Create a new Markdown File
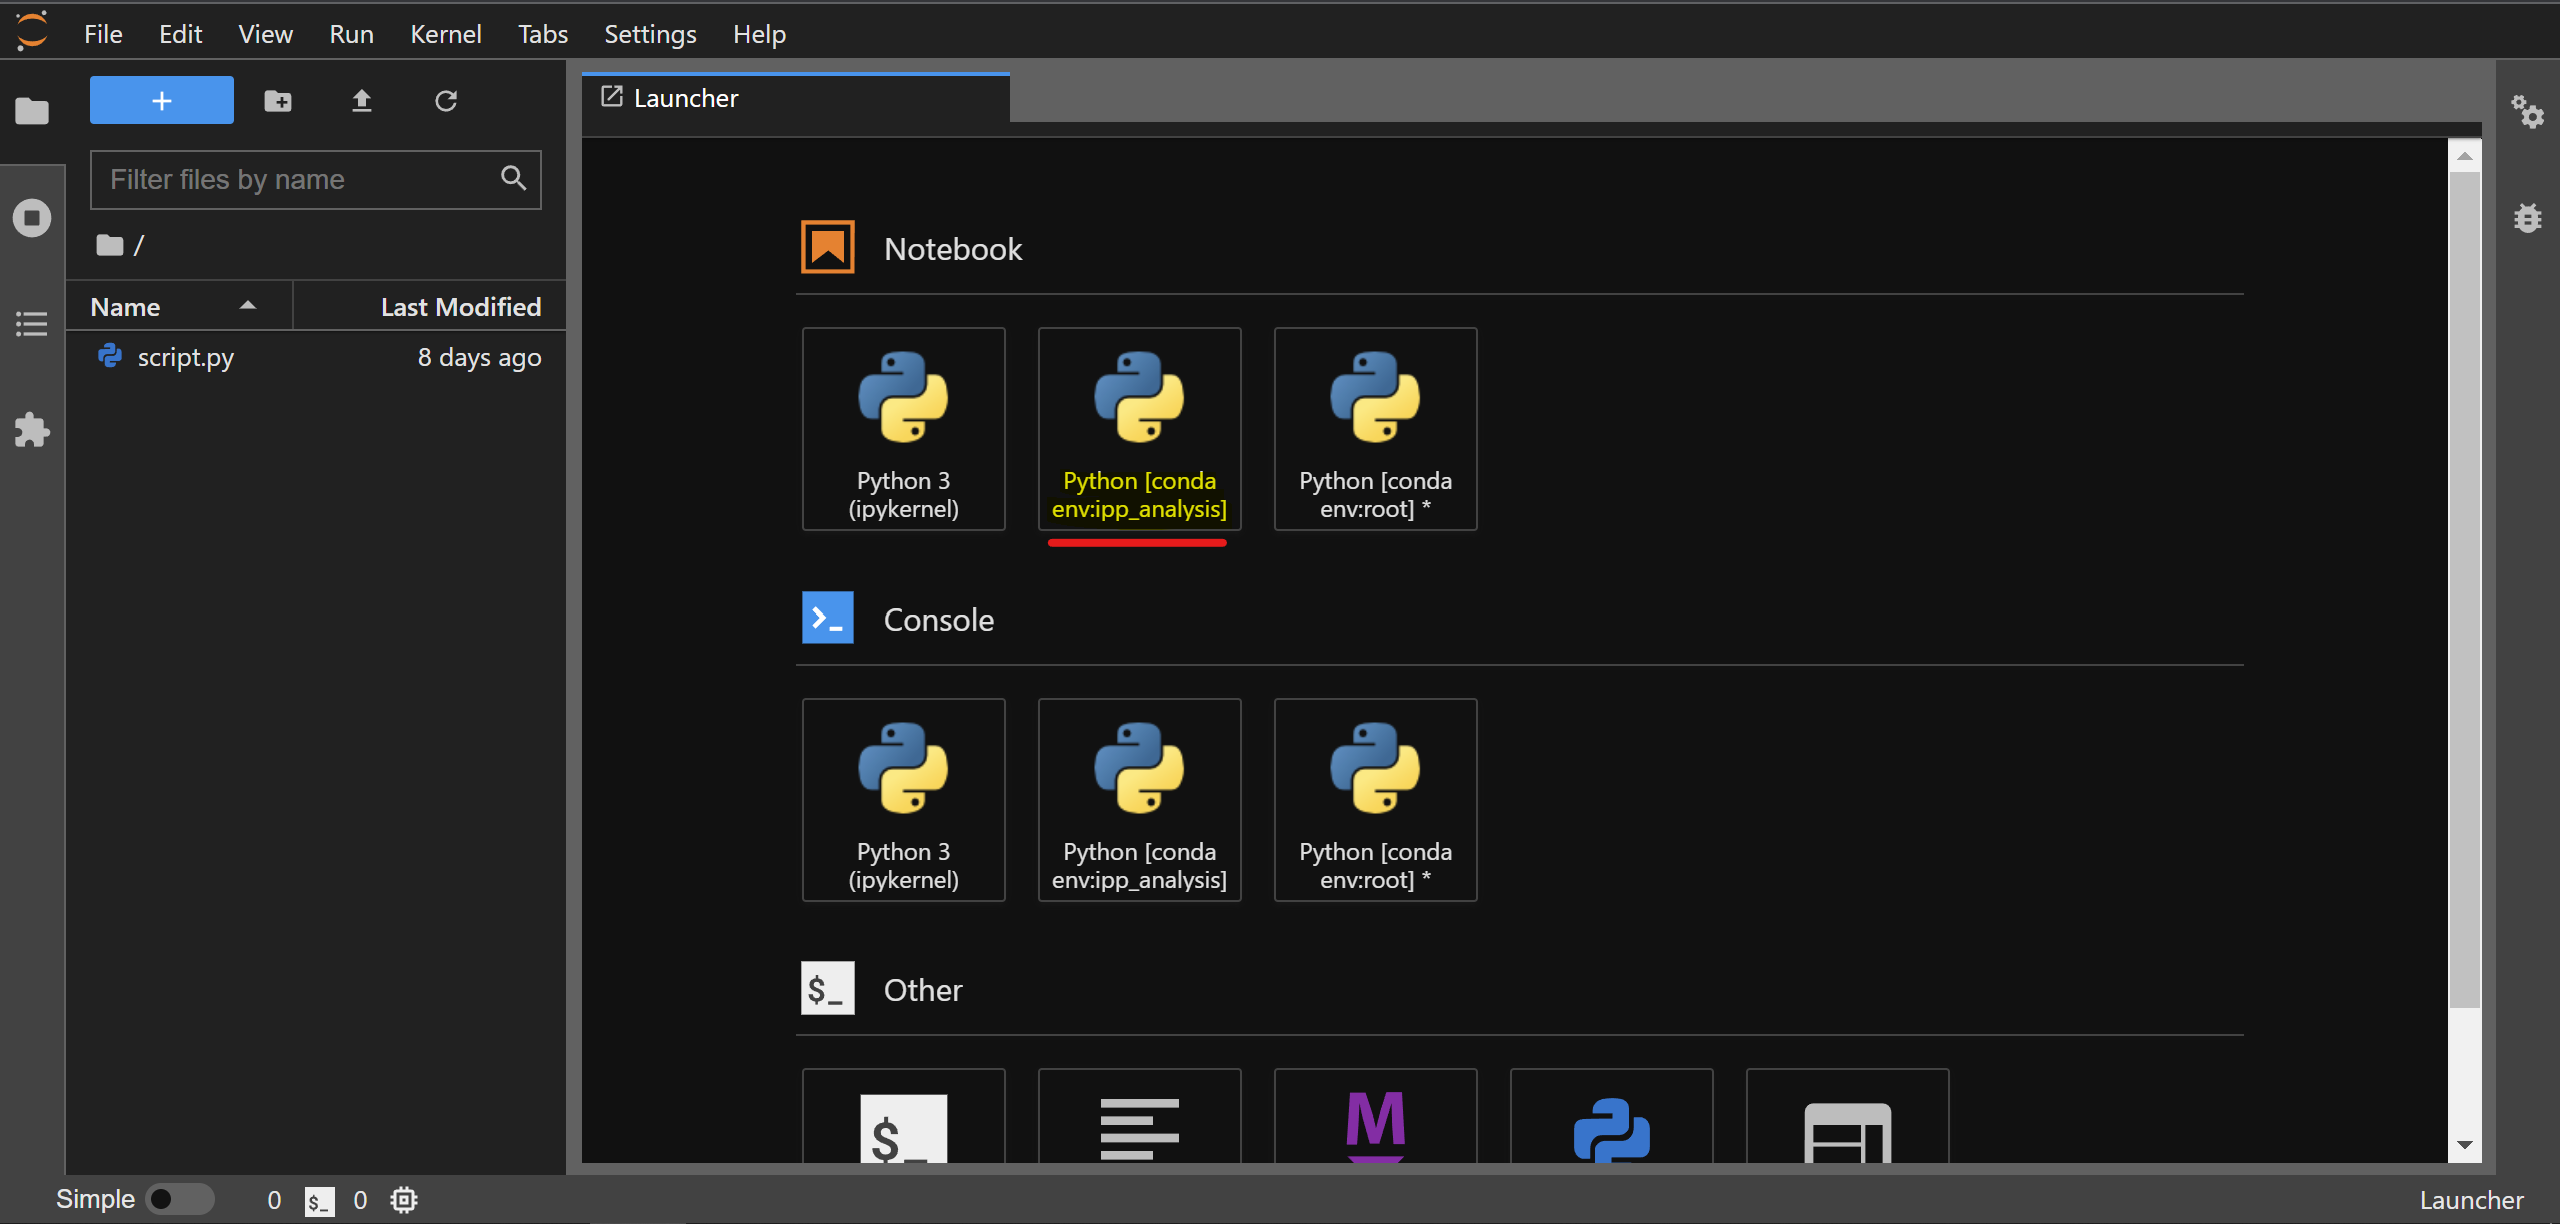The width and height of the screenshot is (2560, 1224). click(1376, 1116)
